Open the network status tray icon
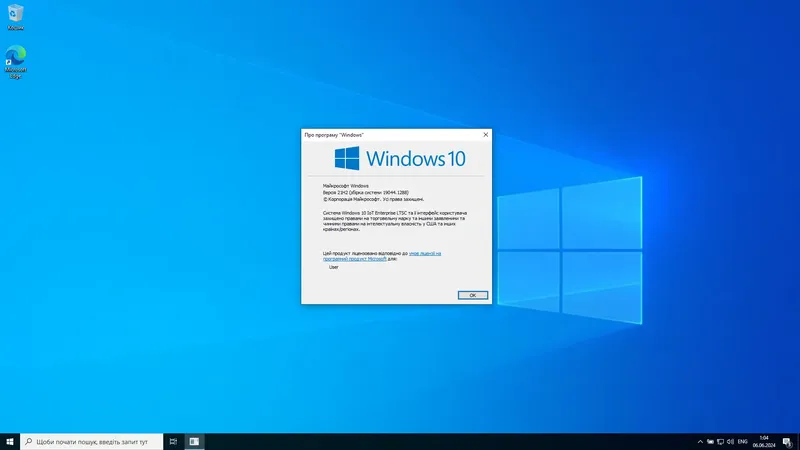This screenshot has width=800, height=450. click(x=720, y=442)
